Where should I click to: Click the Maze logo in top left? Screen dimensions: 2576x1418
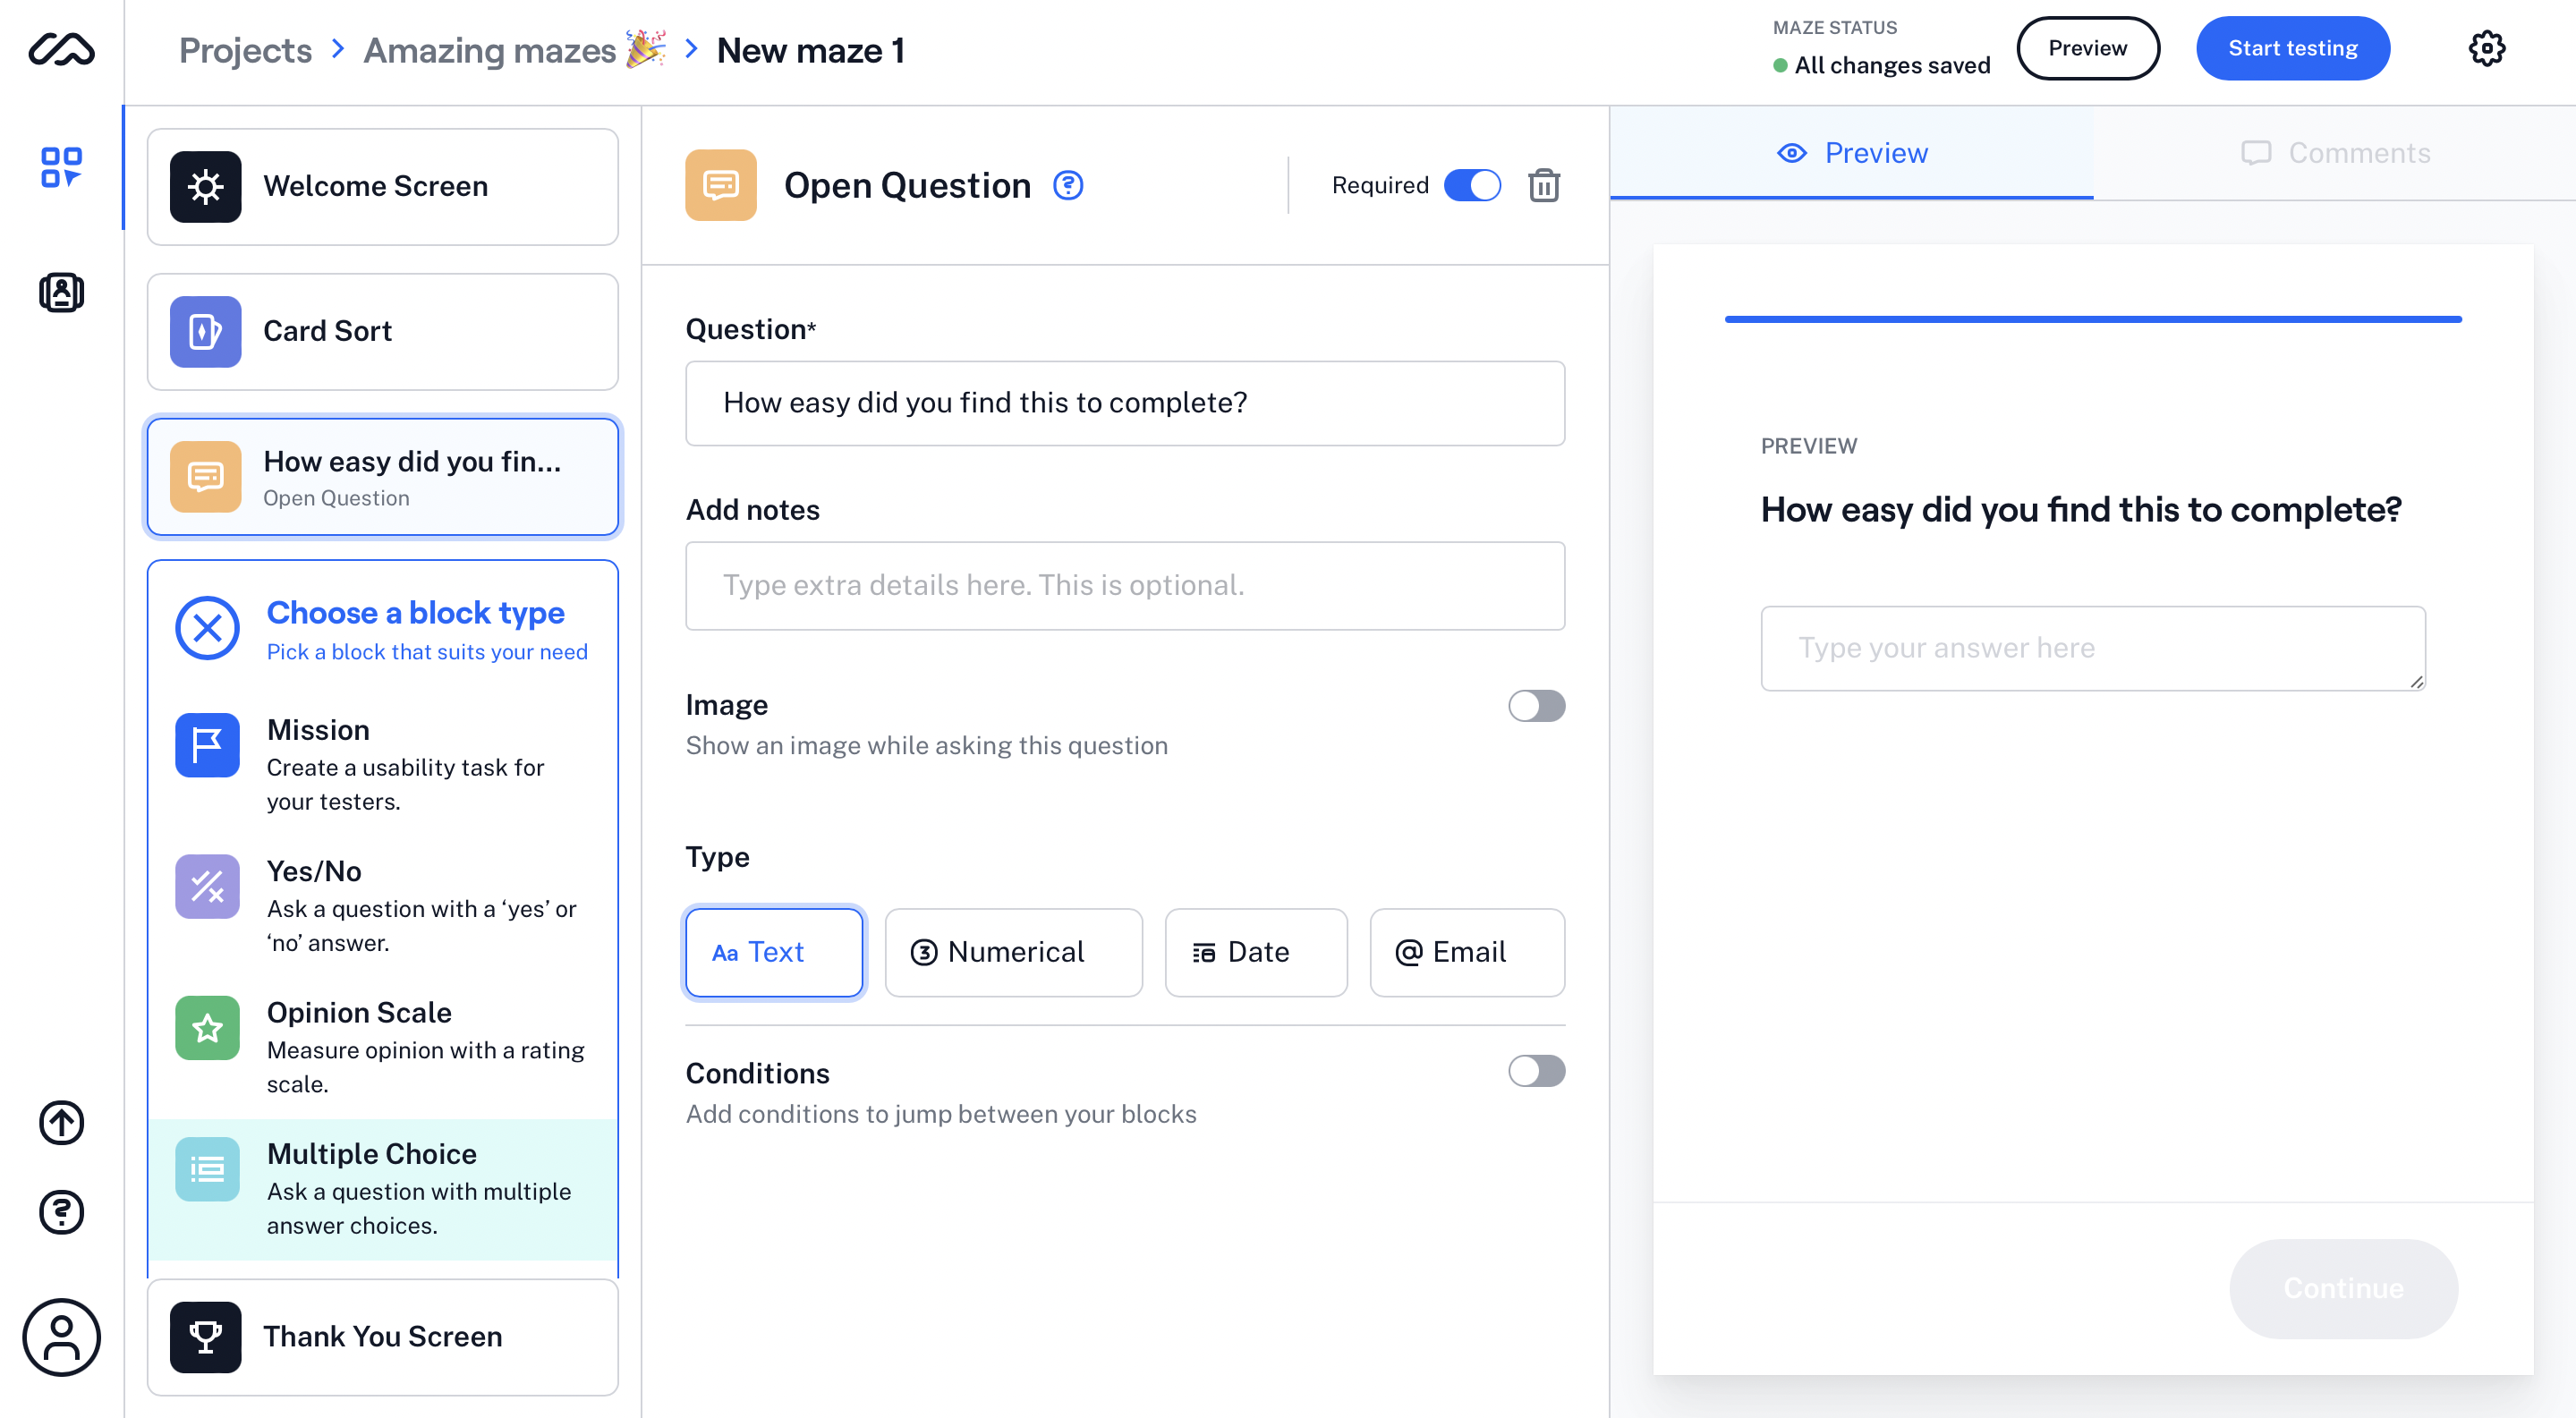(x=61, y=48)
